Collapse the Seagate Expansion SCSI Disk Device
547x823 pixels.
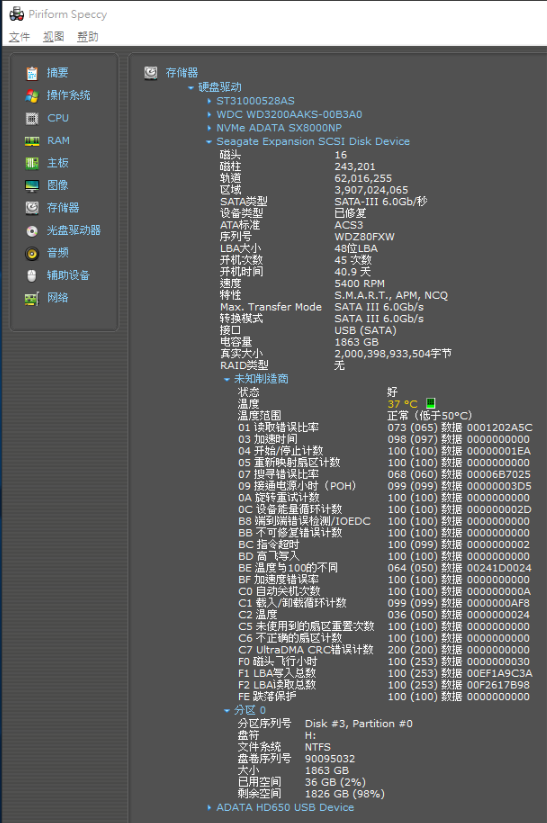pos(209,142)
